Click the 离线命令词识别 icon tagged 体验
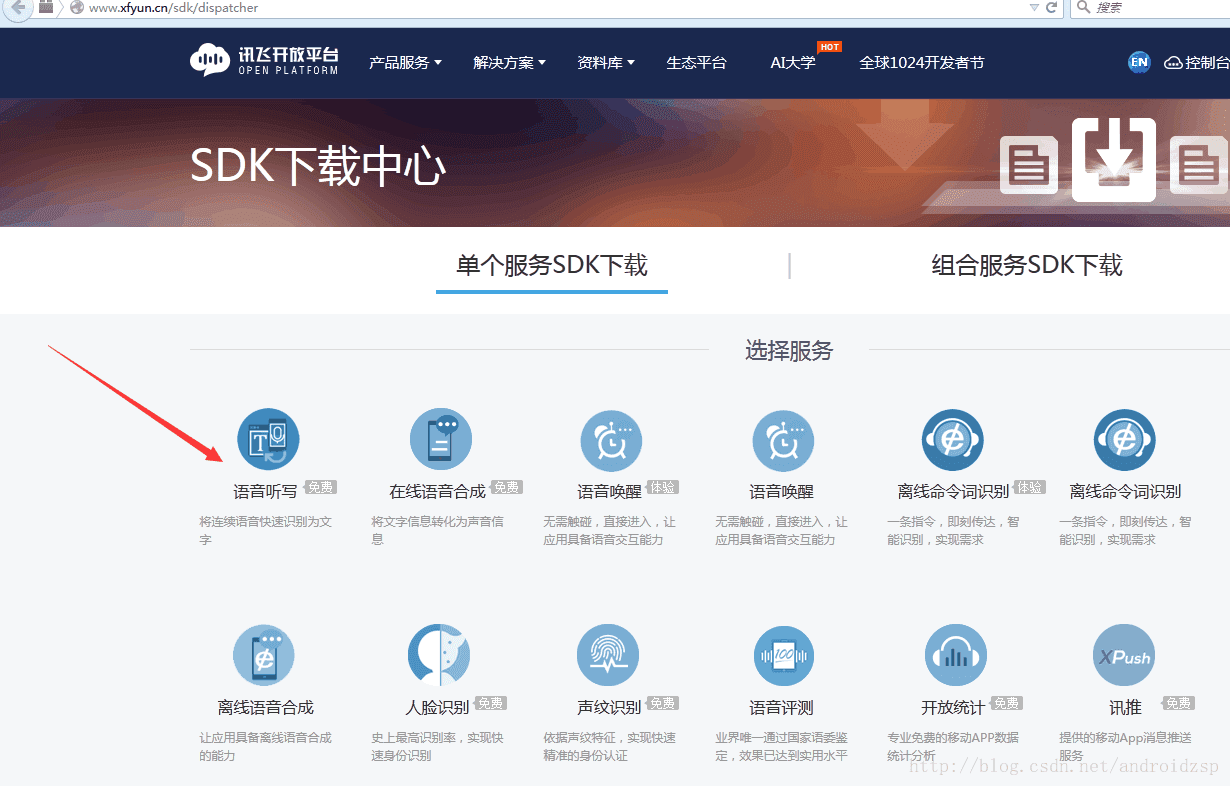 coord(952,439)
